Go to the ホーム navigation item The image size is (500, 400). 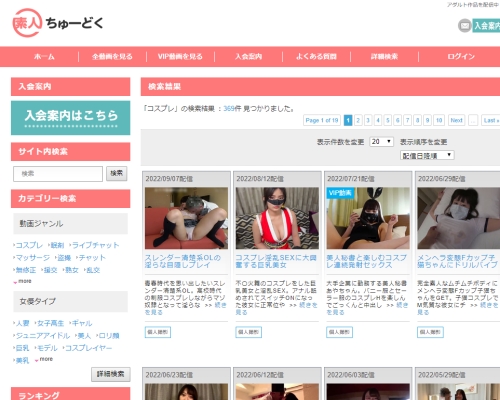(x=44, y=57)
